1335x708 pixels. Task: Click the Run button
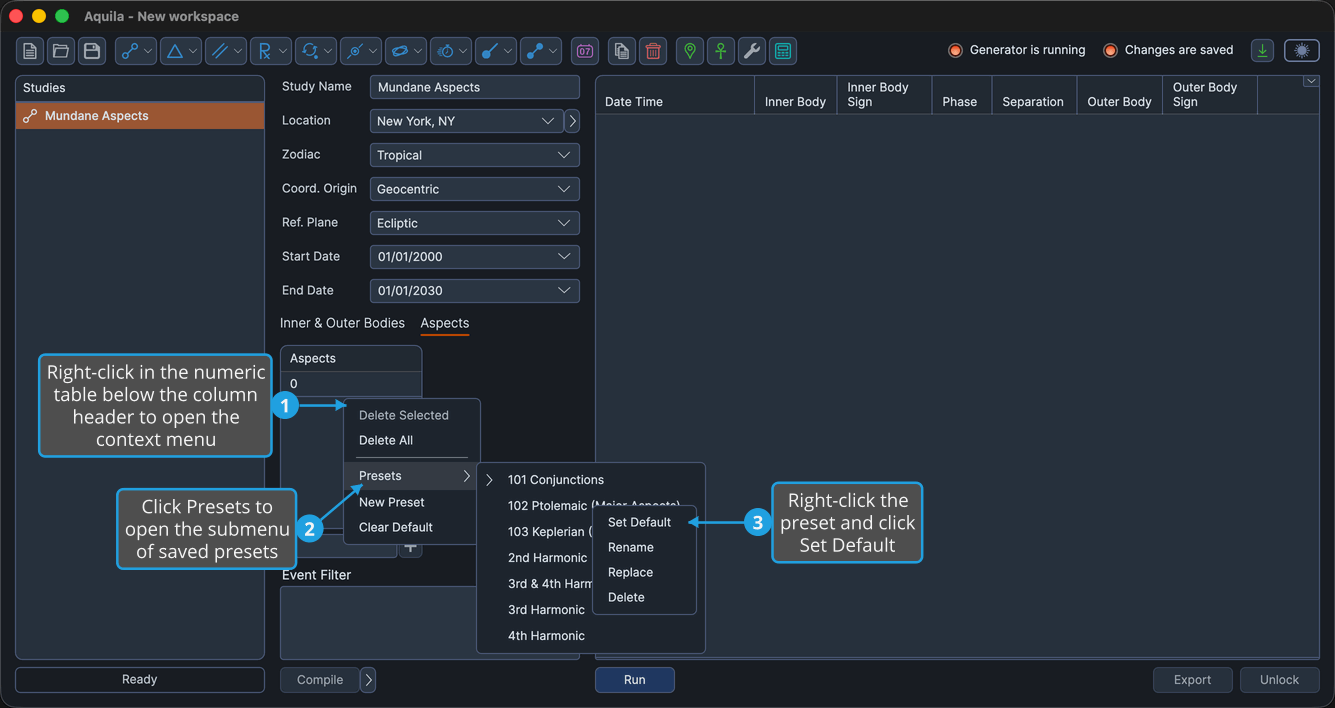(635, 680)
